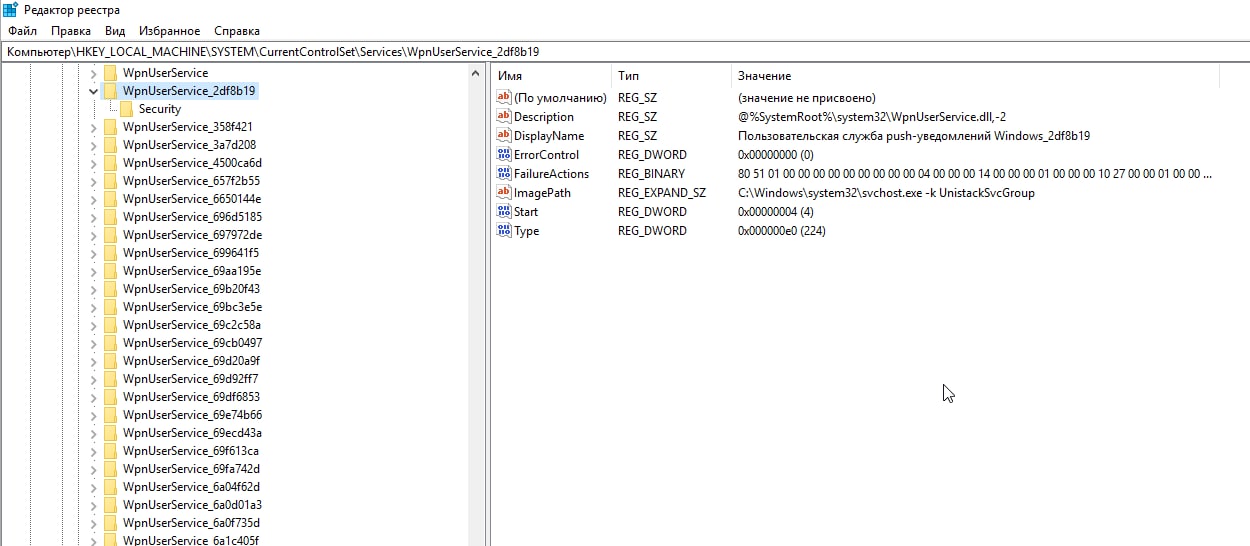Screen dimensions: 1250x546
Task: Click the folder icon of WpnUserService_69aa195e
Action: pos(110,271)
